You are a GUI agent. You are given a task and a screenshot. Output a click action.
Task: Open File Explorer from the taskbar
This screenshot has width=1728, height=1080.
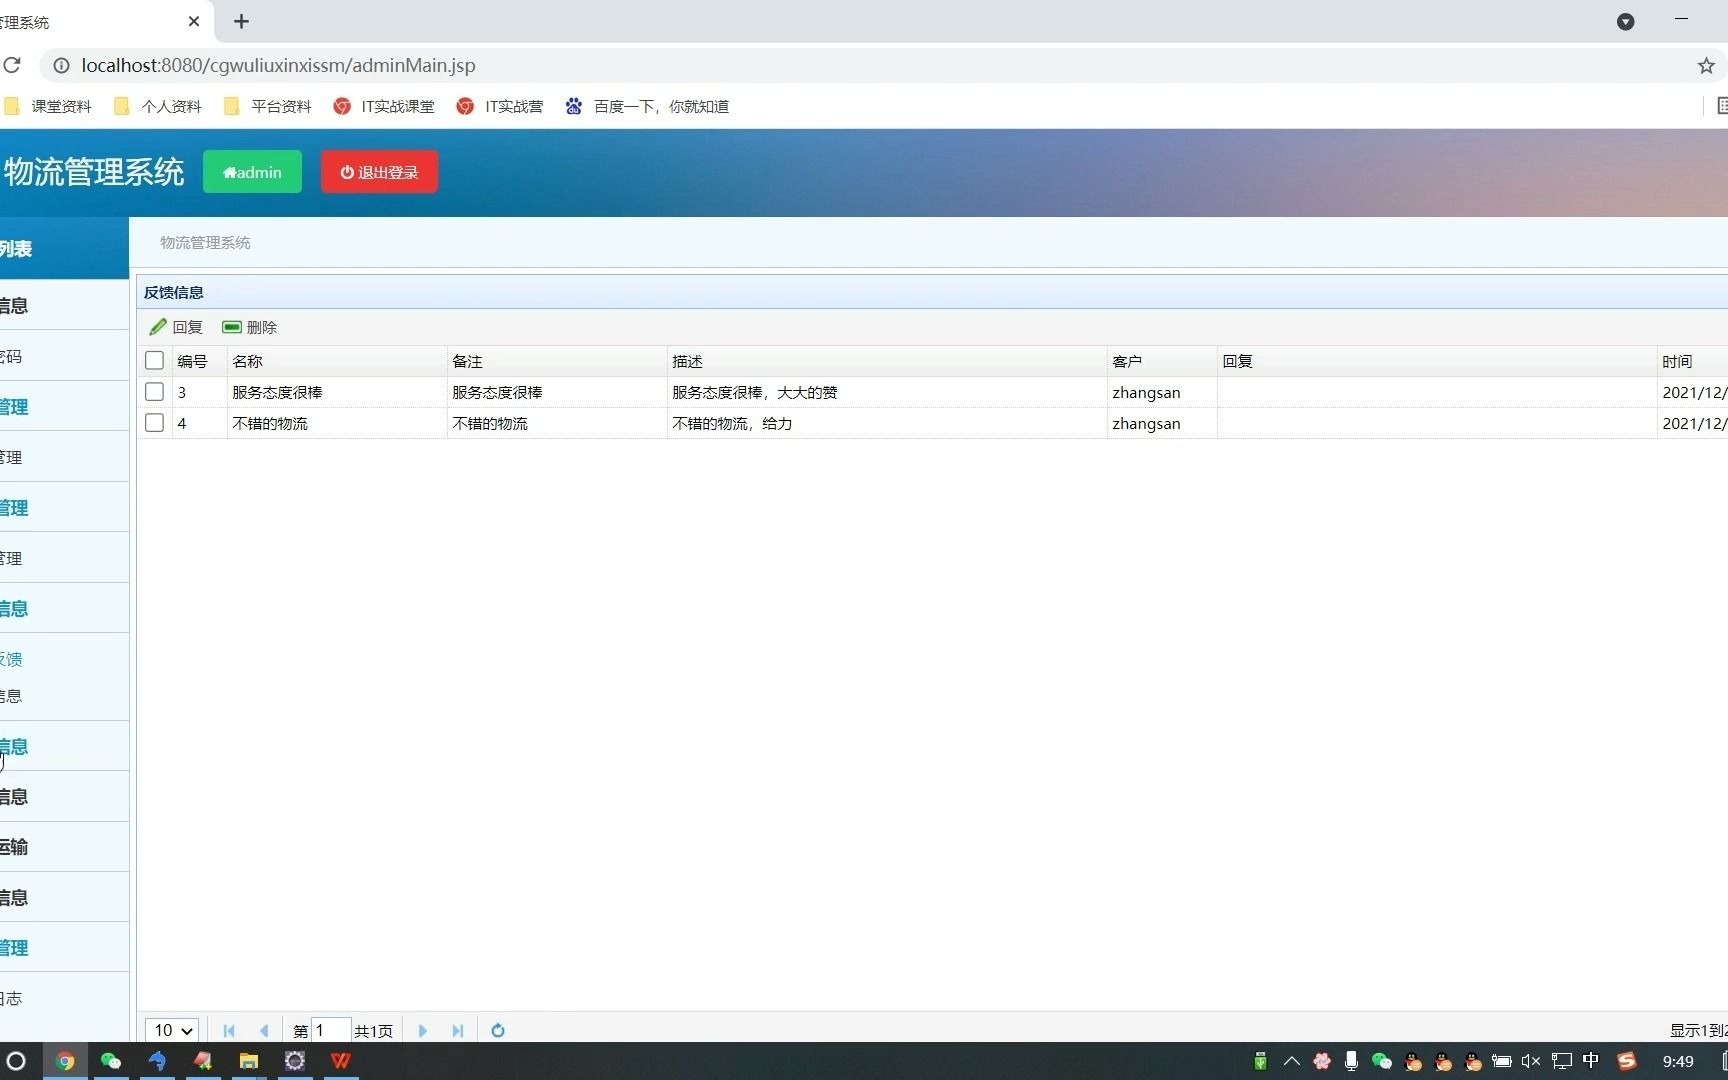pyautogui.click(x=249, y=1061)
